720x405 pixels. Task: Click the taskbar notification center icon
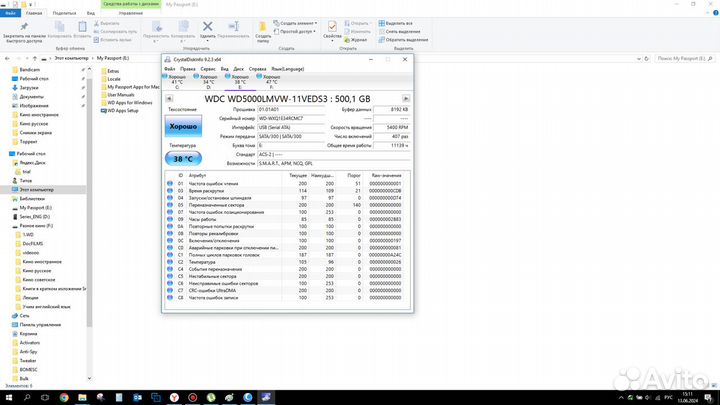point(710,398)
